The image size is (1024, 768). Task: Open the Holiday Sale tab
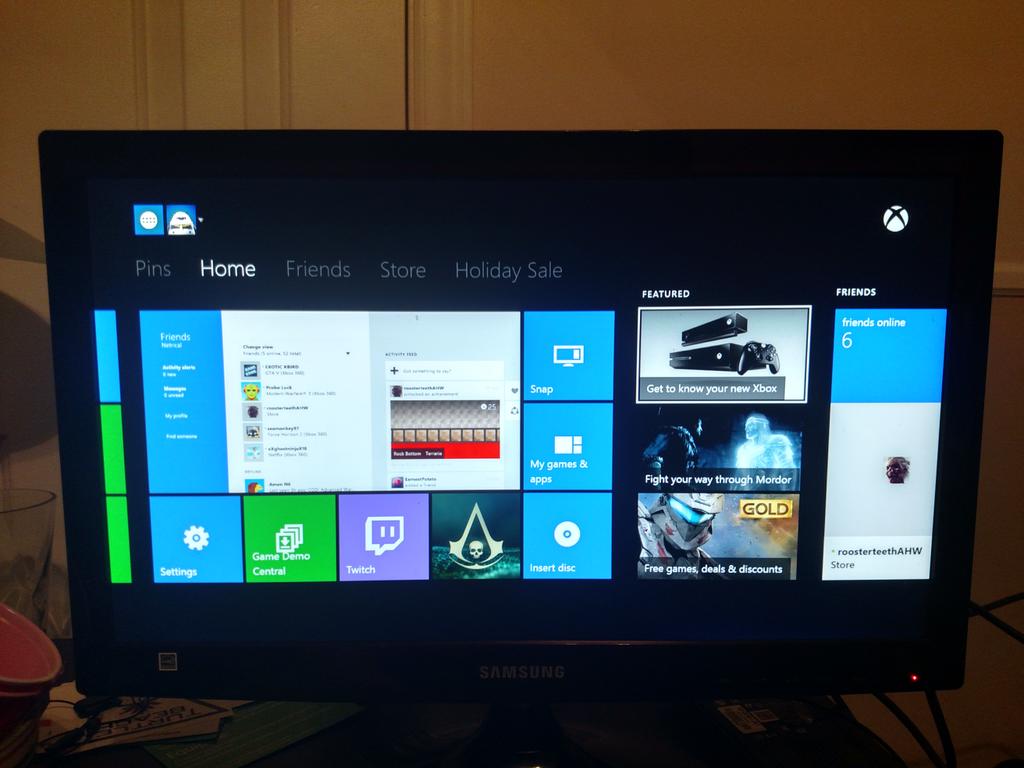point(509,269)
